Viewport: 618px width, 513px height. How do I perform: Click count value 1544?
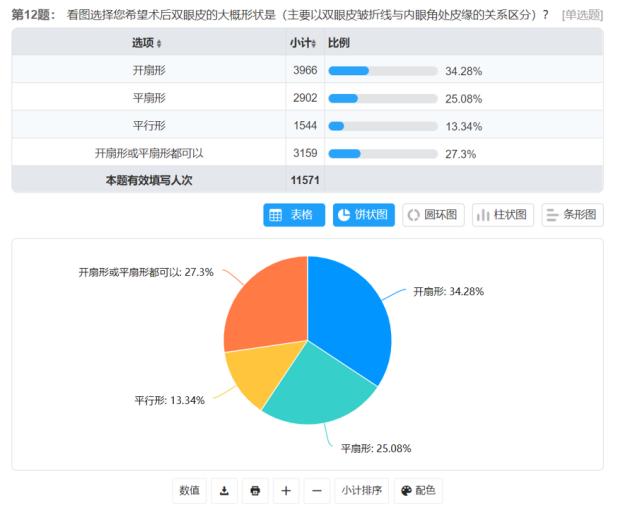305,126
